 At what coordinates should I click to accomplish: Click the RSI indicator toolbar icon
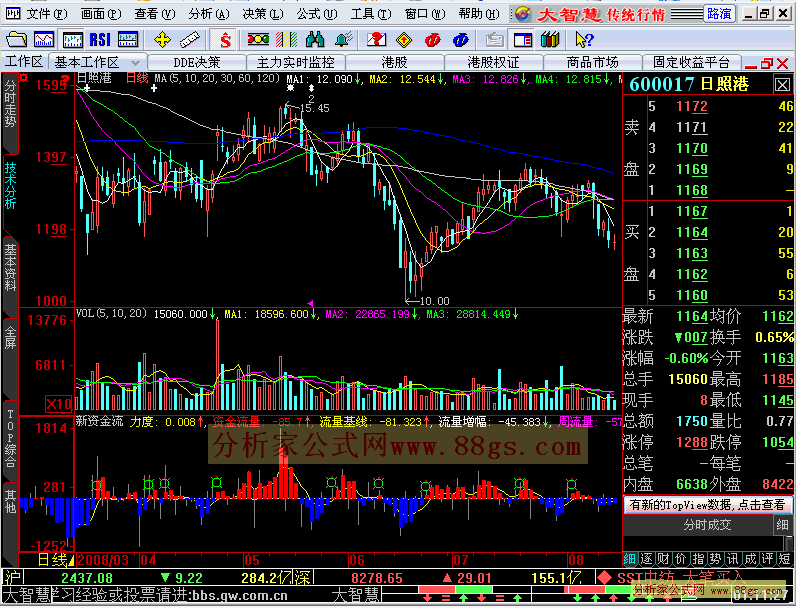click(100, 39)
